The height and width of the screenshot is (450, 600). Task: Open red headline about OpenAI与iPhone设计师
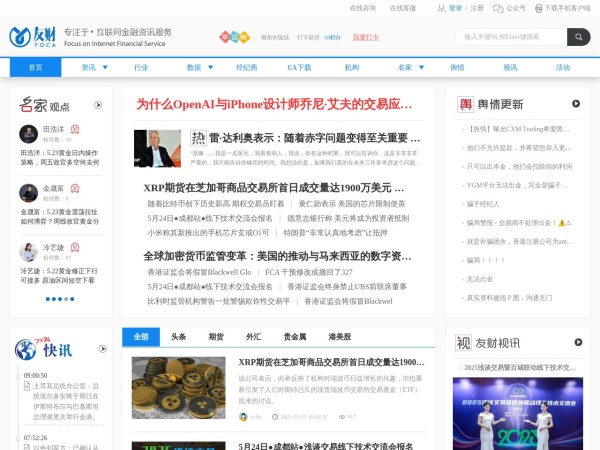click(274, 104)
